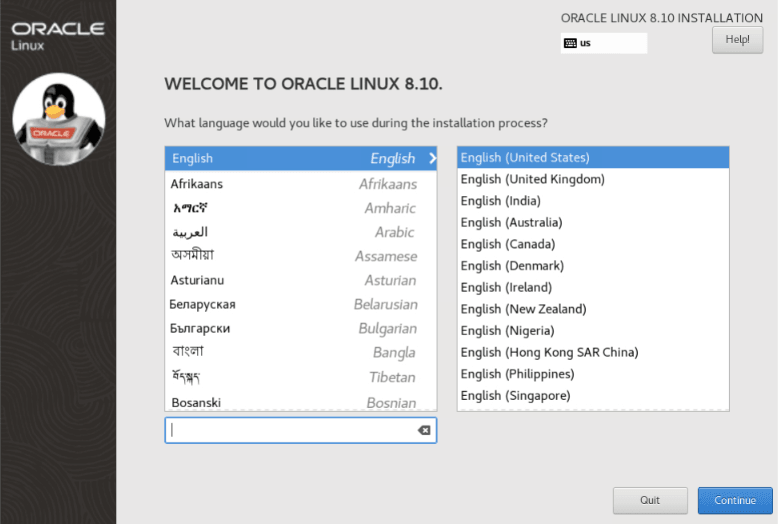
Task: Choose English (Denmark) locale
Action: pyautogui.click(x=593, y=266)
